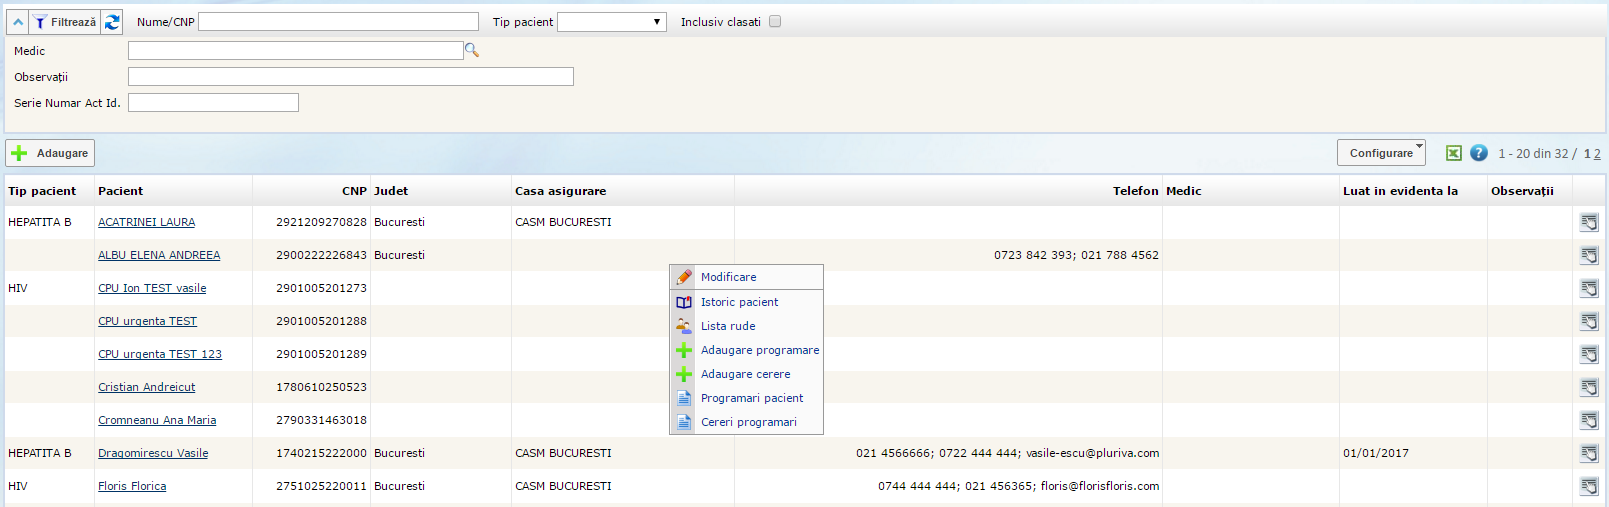Screen dimensions: 1609x507
Task: Click the magnifier icon next to Medic field
Action: tap(472, 50)
